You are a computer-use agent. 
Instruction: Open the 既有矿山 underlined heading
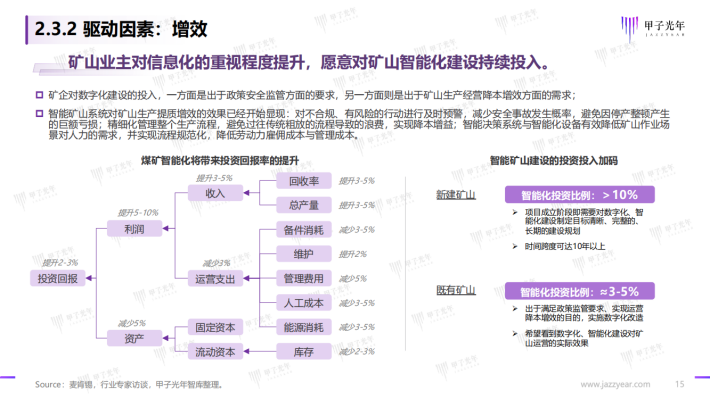(456, 290)
